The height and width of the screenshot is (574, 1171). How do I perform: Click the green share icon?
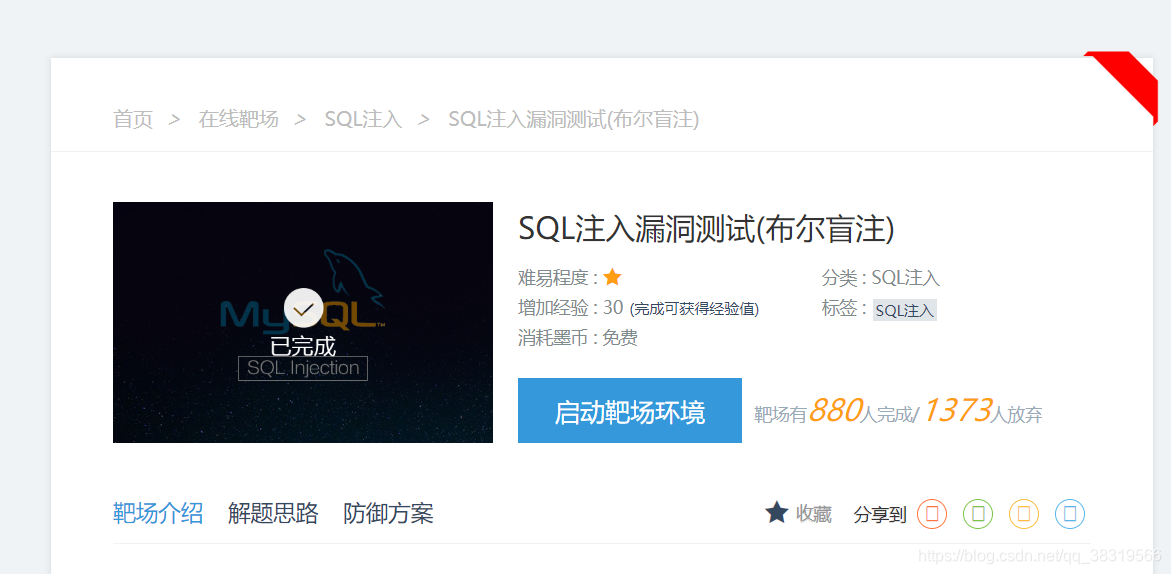[x=978, y=514]
